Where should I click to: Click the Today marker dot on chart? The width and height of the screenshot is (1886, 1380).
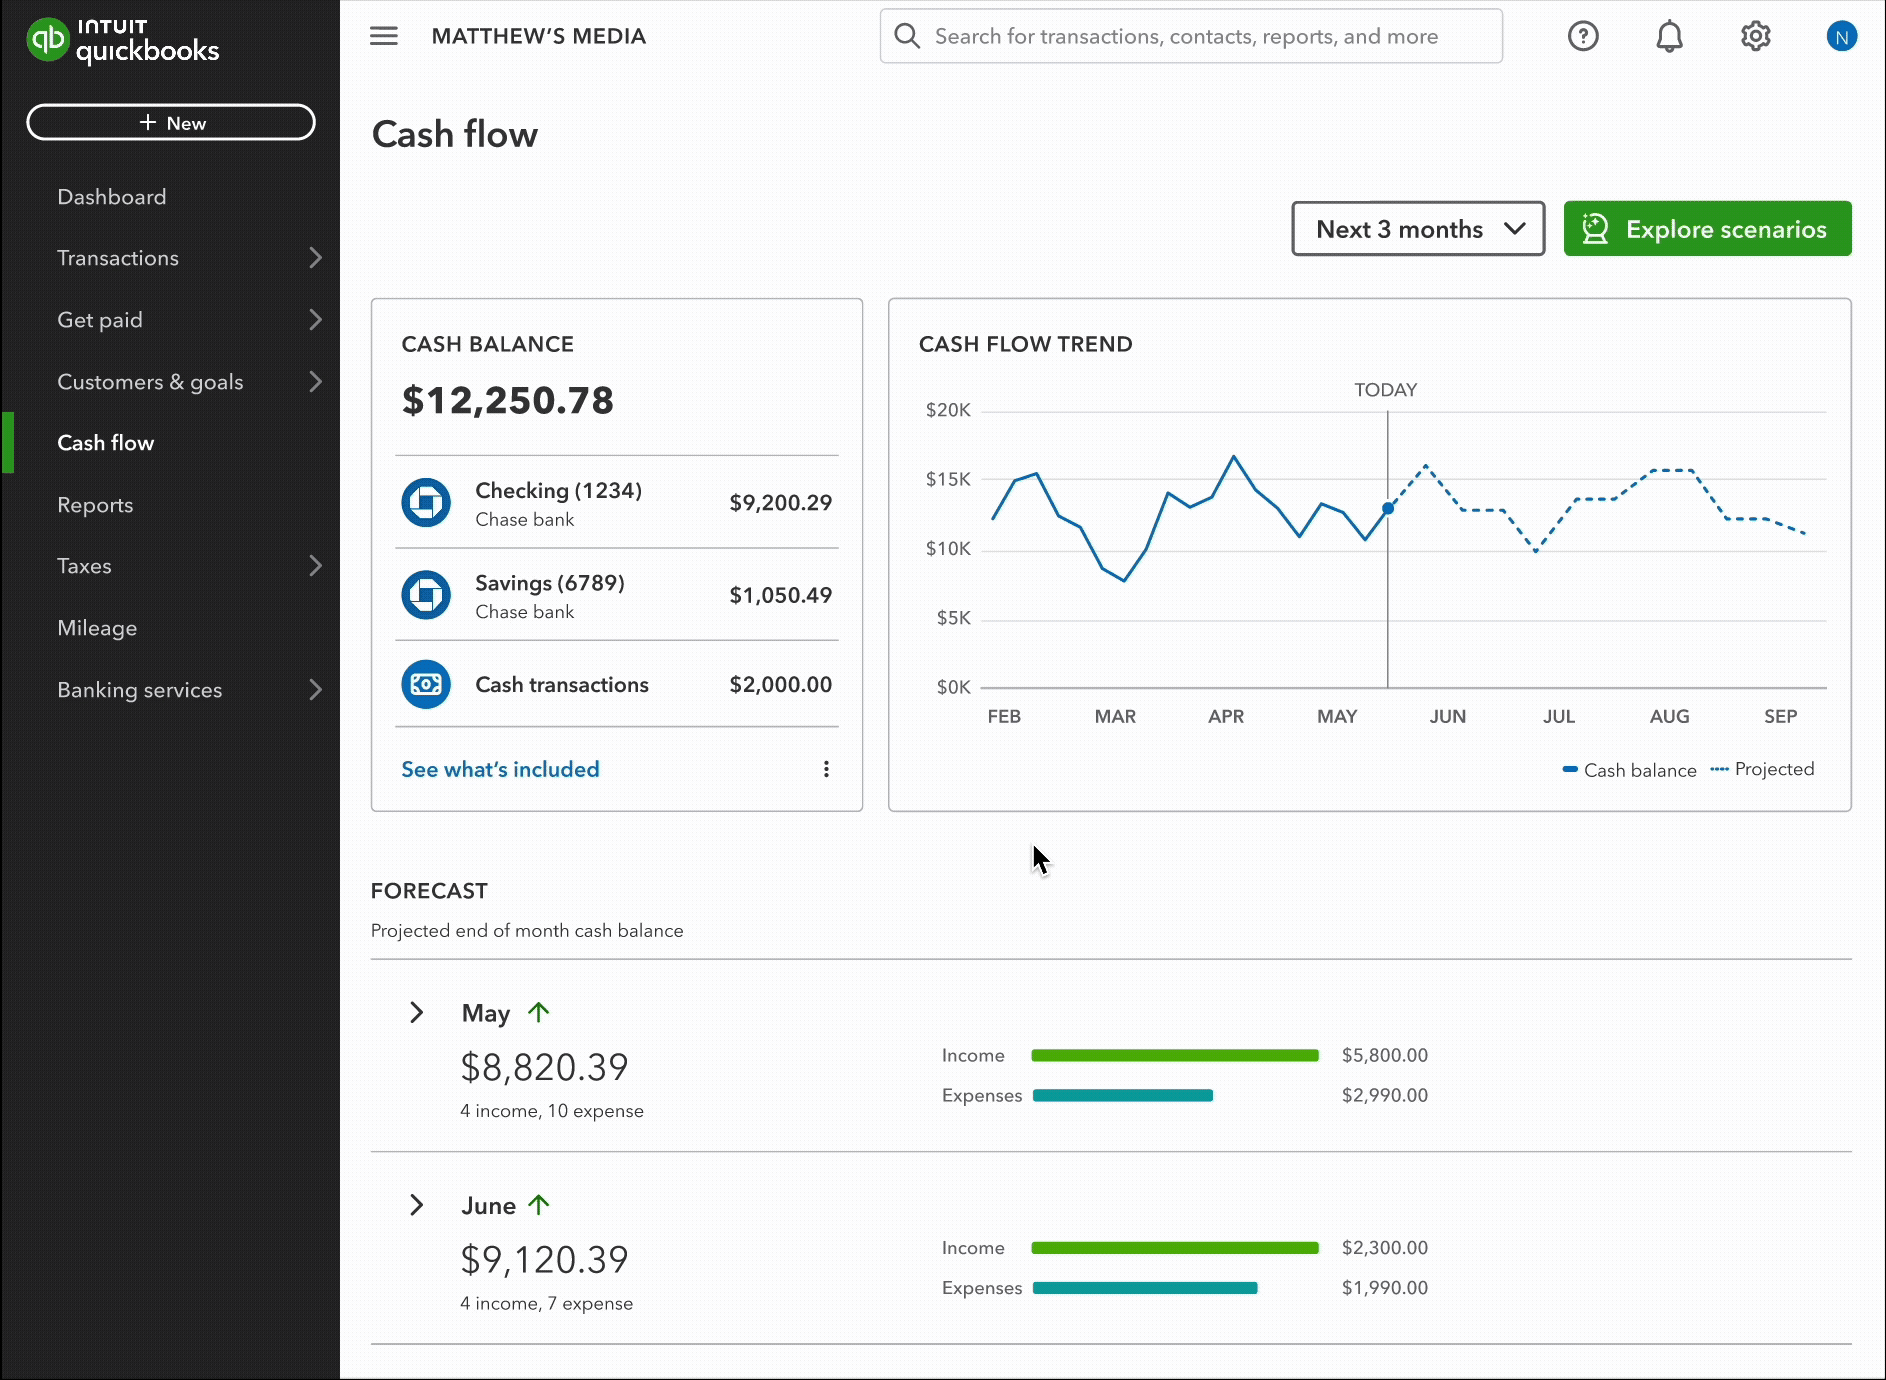(x=1388, y=509)
